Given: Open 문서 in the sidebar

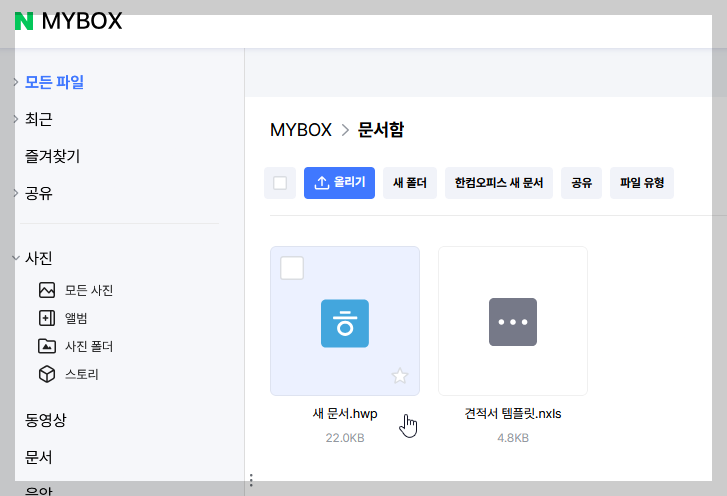Looking at the screenshot, I should tap(38, 457).
